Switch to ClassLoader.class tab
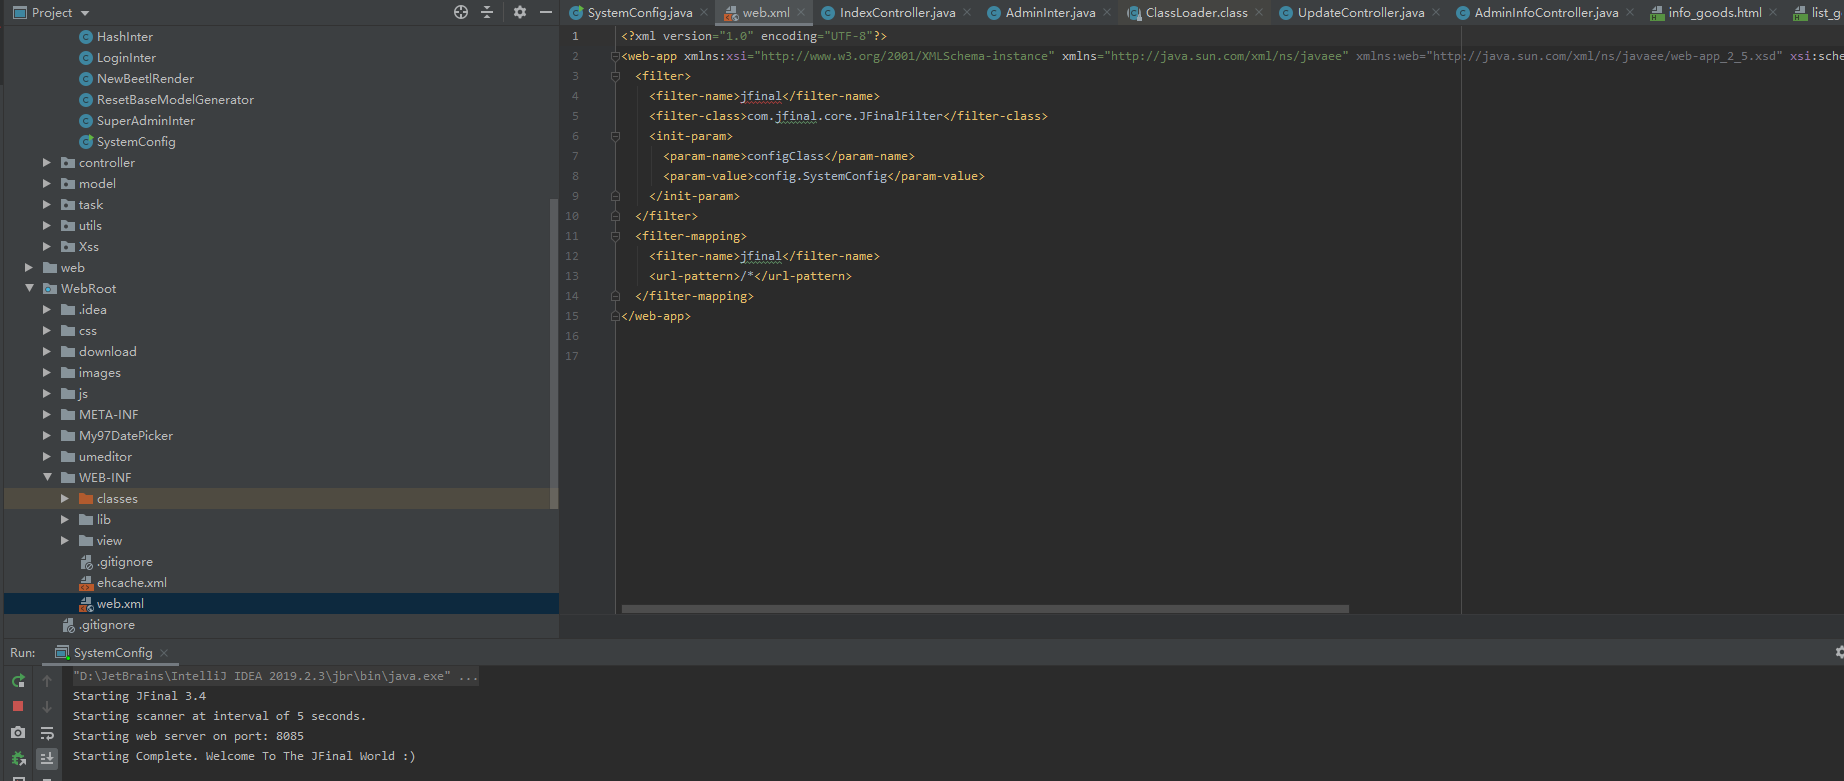Screen dimensions: 1844x781 pyautogui.click(x=1196, y=12)
